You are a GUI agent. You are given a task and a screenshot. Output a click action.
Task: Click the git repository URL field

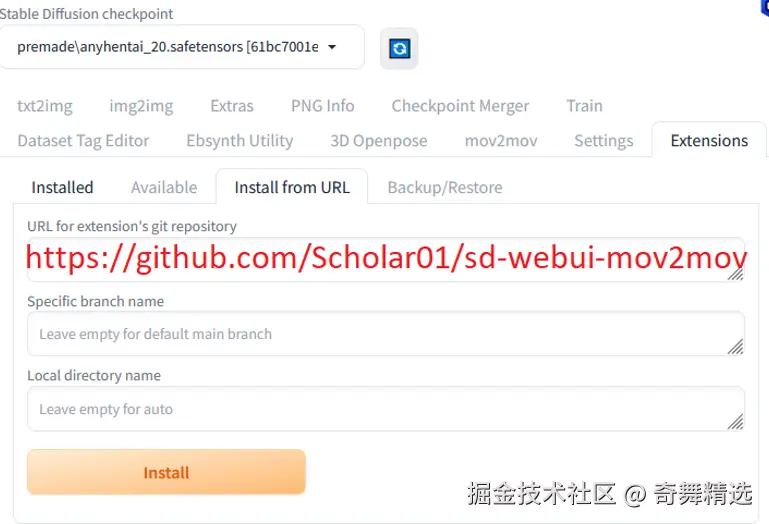coord(386,259)
